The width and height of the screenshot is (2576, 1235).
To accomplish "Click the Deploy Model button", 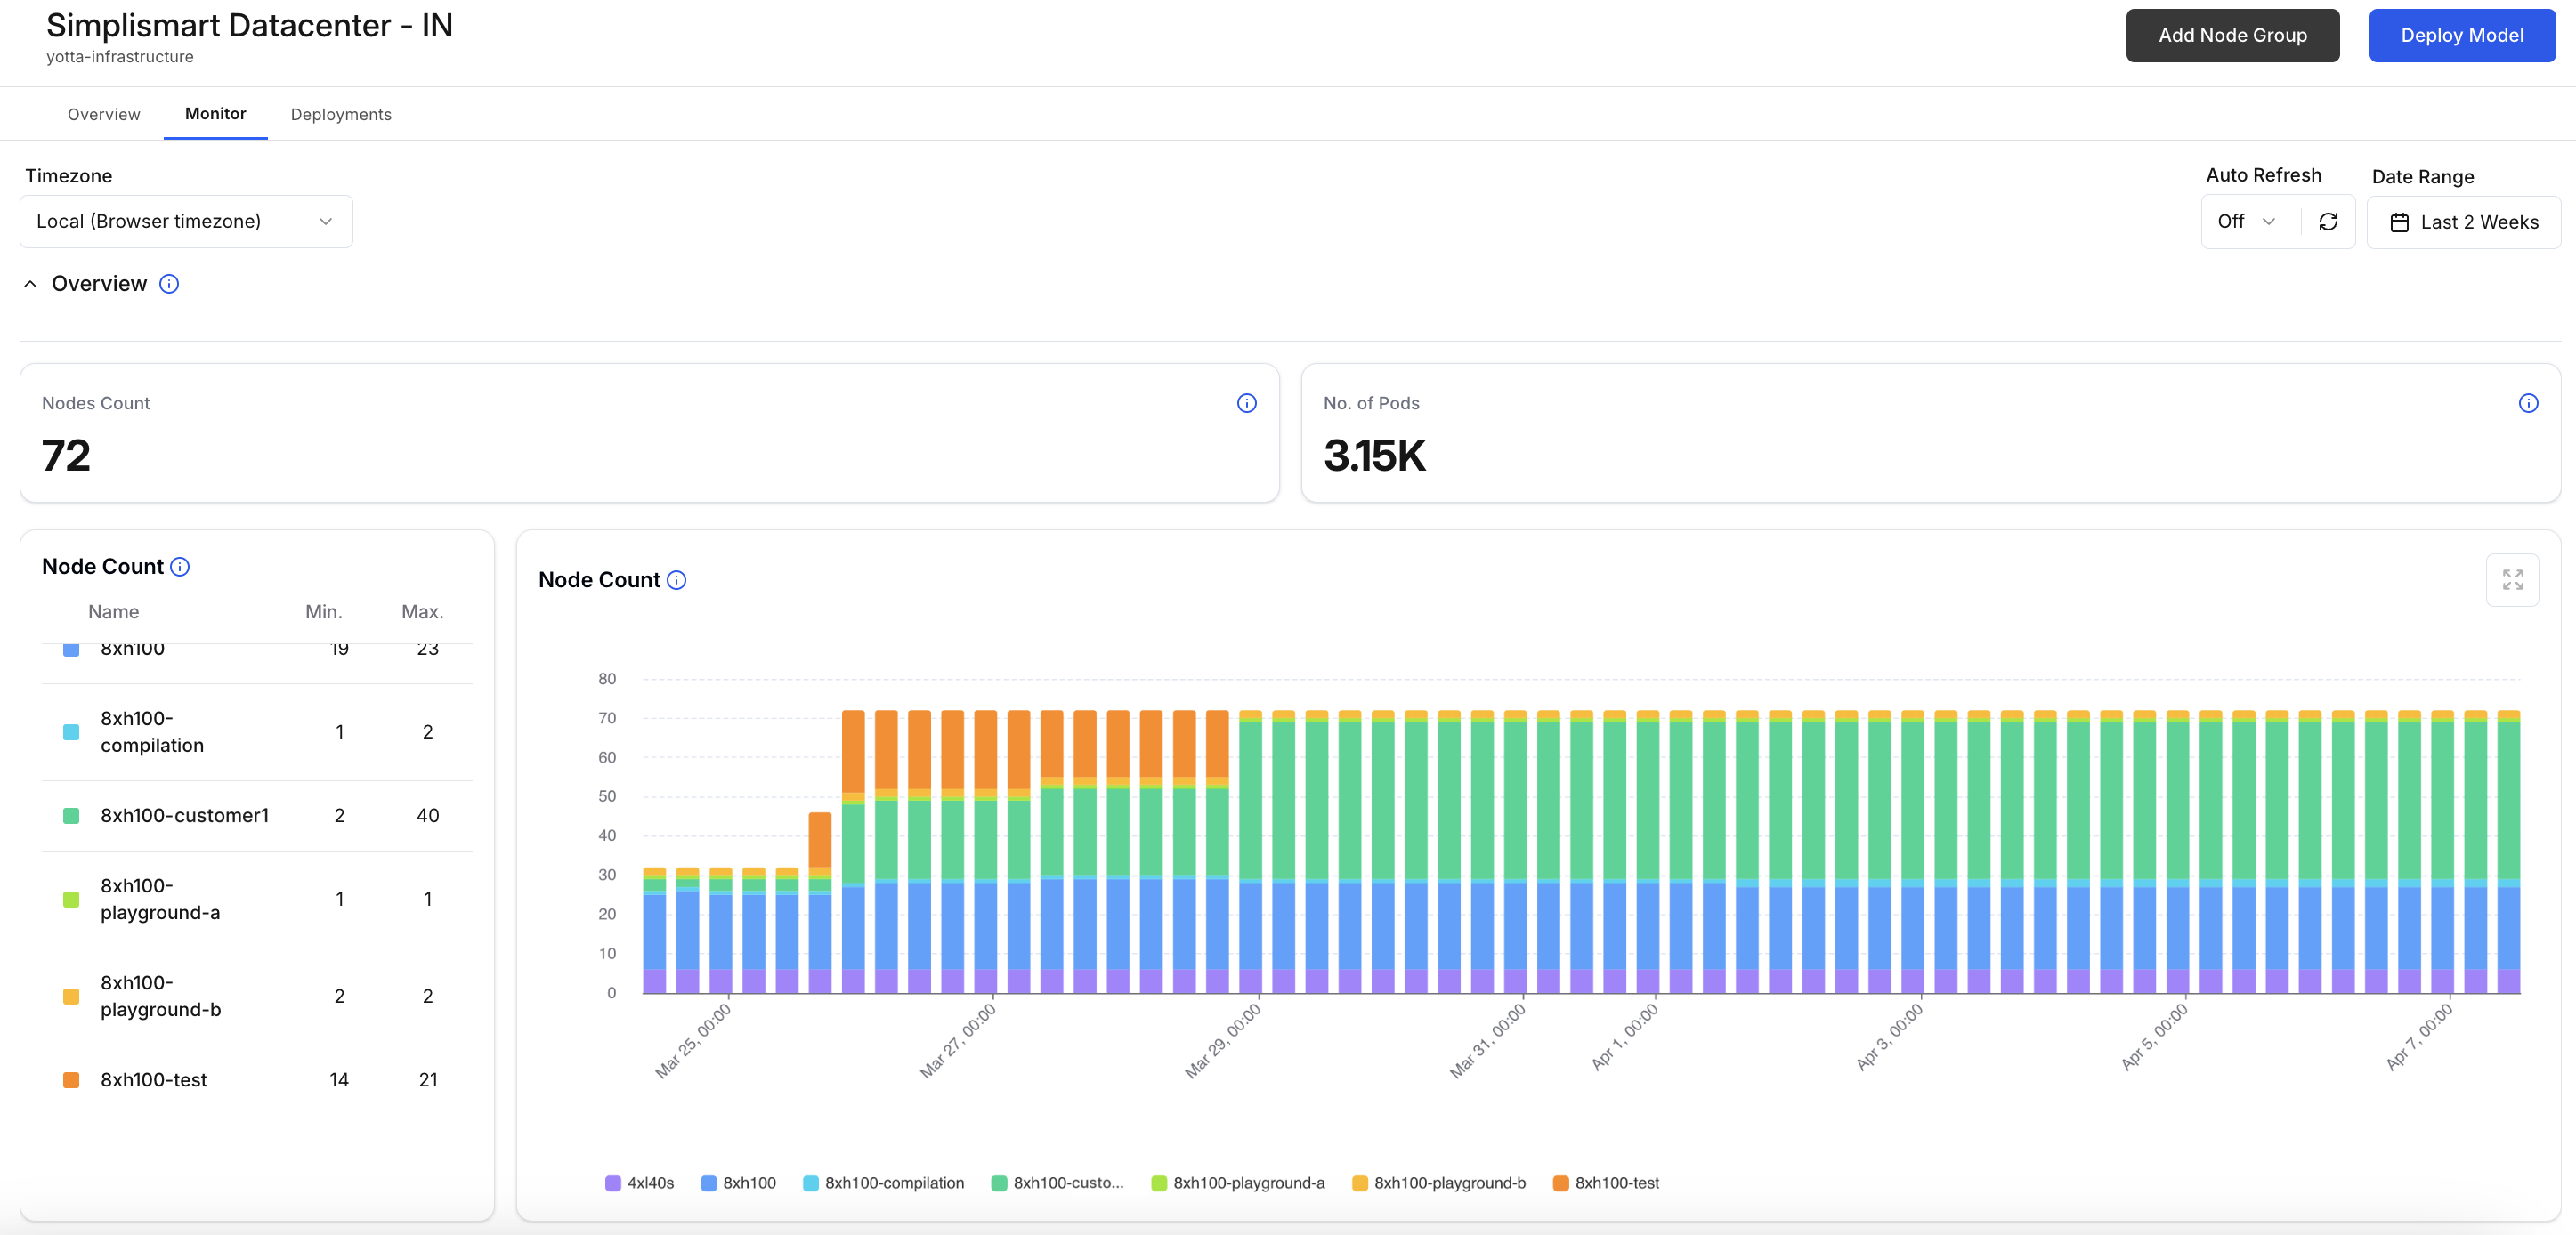I will point(2461,36).
